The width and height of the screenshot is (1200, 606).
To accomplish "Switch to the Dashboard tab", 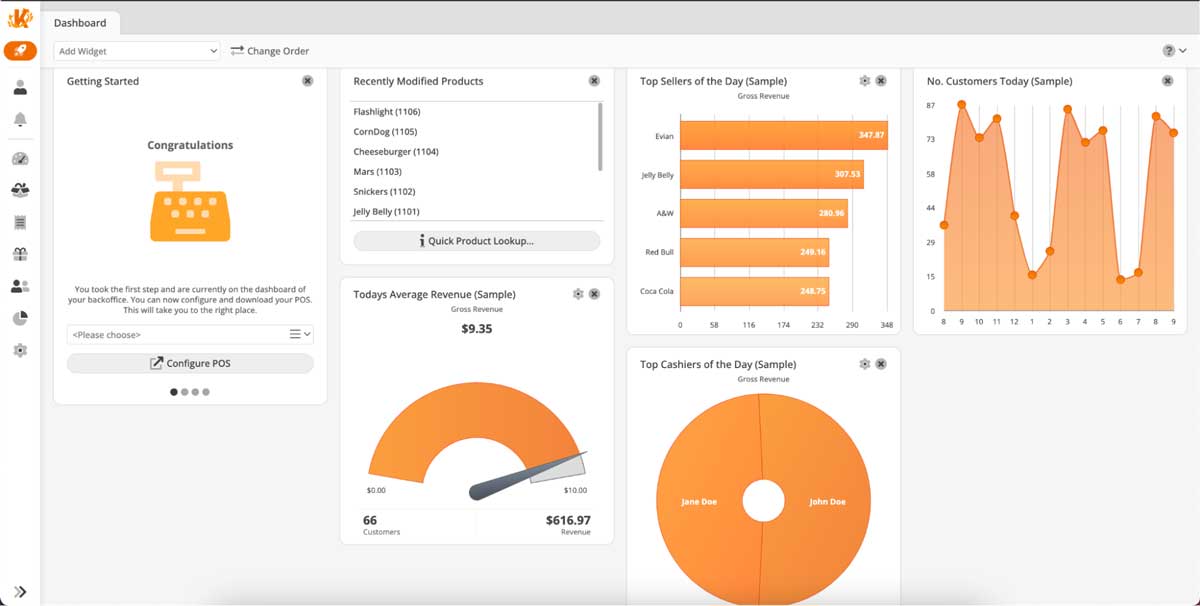I will 82,22.
